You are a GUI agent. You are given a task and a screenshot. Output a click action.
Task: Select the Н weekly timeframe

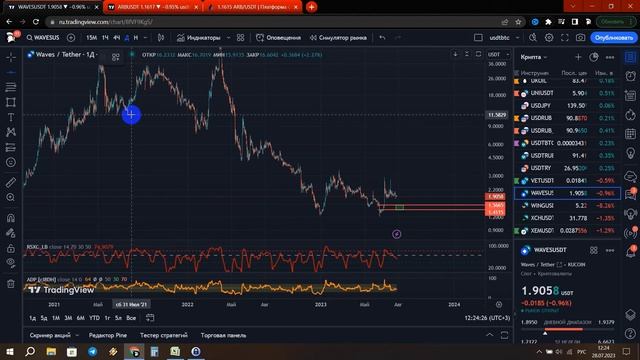136,38
